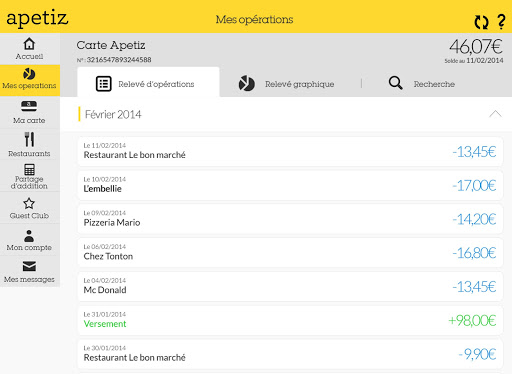This screenshot has height=374, width=512.
Task: Open the Guest Club star icon
Action: coord(29,203)
